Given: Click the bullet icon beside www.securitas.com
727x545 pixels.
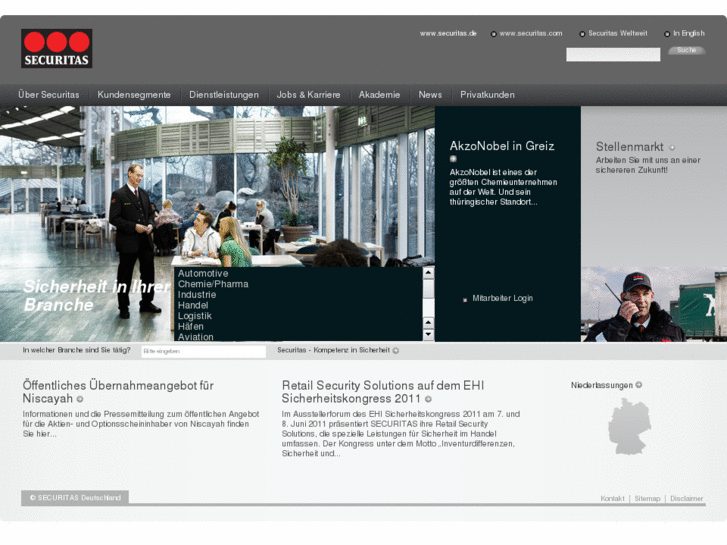Looking at the screenshot, I should [x=493, y=34].
